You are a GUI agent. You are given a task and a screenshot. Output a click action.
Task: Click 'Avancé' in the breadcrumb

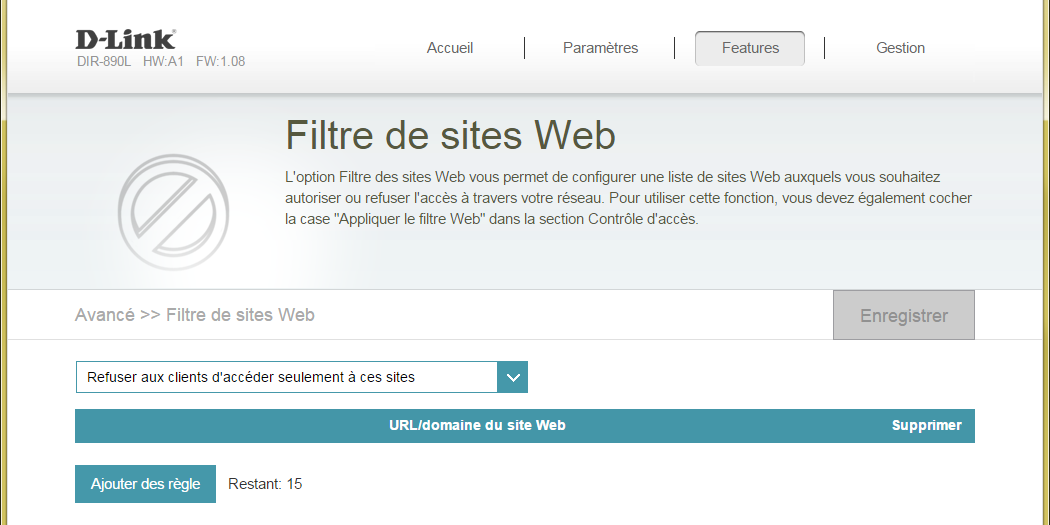(104, 315)
